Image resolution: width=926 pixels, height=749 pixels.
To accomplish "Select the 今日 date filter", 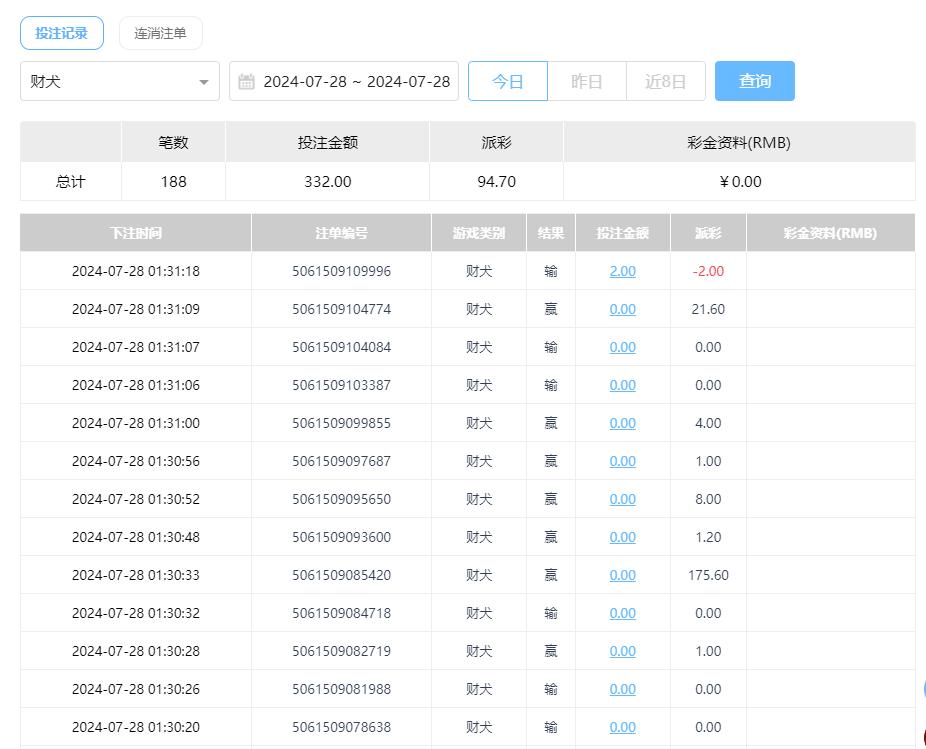I will pyautogui.click(x=508, y=82).
